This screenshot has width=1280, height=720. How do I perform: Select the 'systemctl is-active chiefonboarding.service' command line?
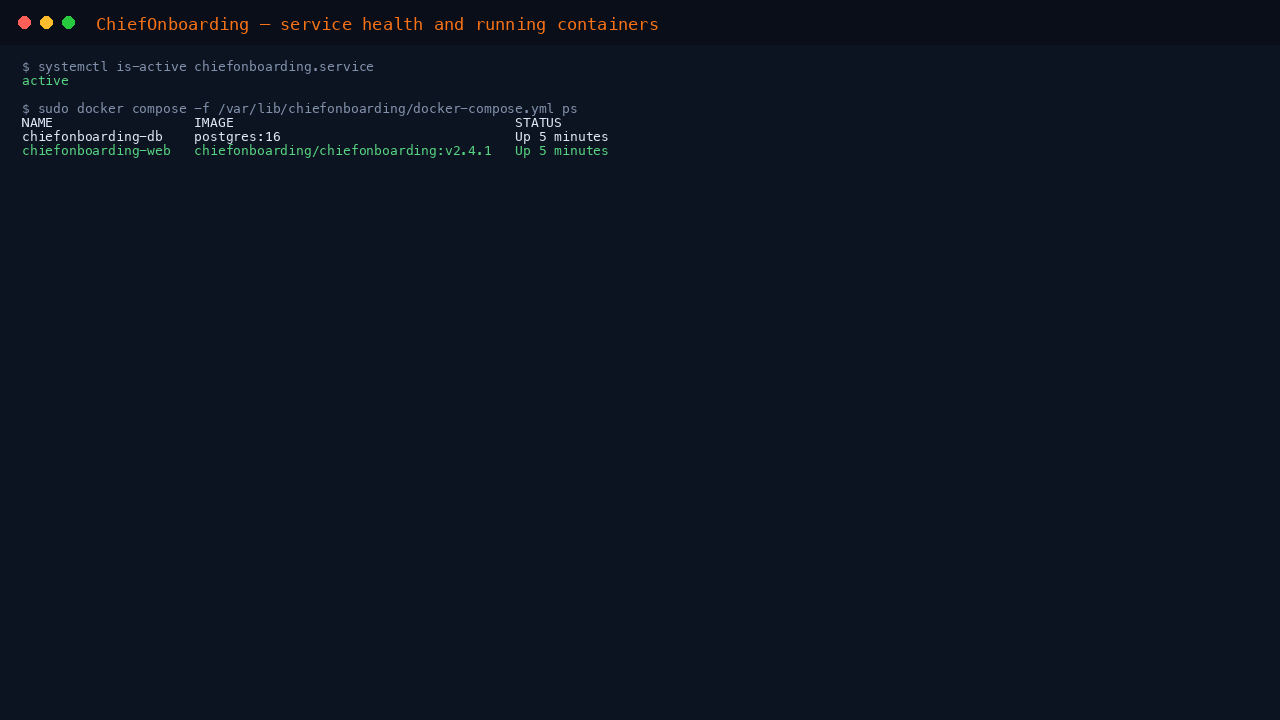pyautogui.click(x=198, y=67)
